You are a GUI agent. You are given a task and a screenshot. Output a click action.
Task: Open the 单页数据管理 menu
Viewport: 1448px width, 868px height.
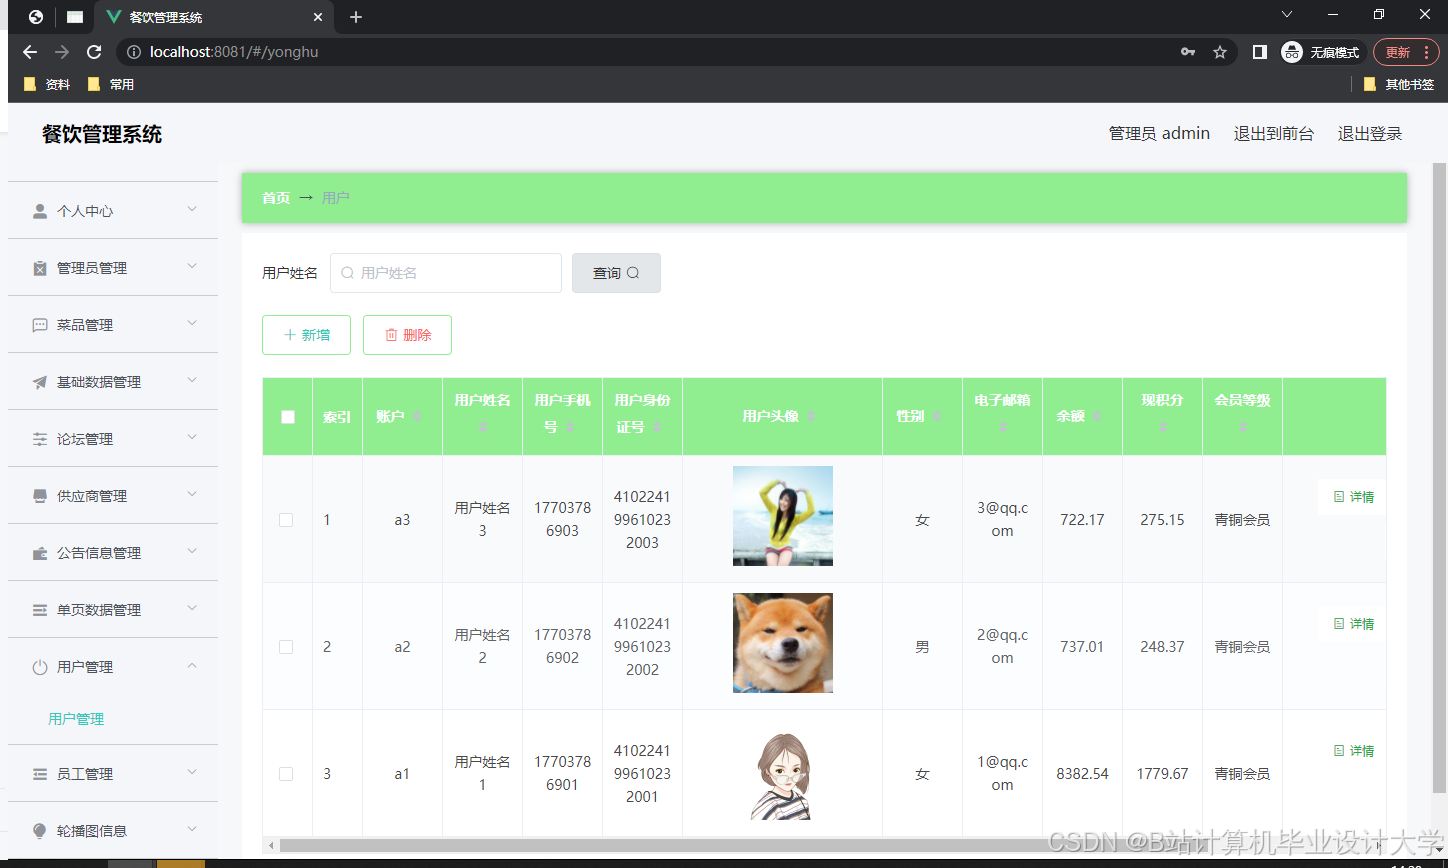coord(113,610)
